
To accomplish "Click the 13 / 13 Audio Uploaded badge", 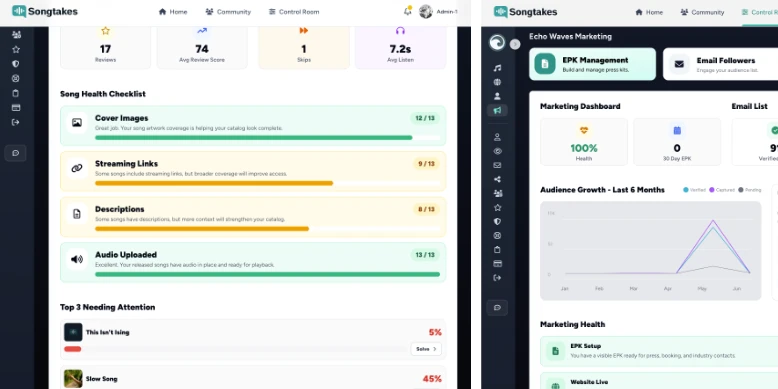I will coord(425,255).
